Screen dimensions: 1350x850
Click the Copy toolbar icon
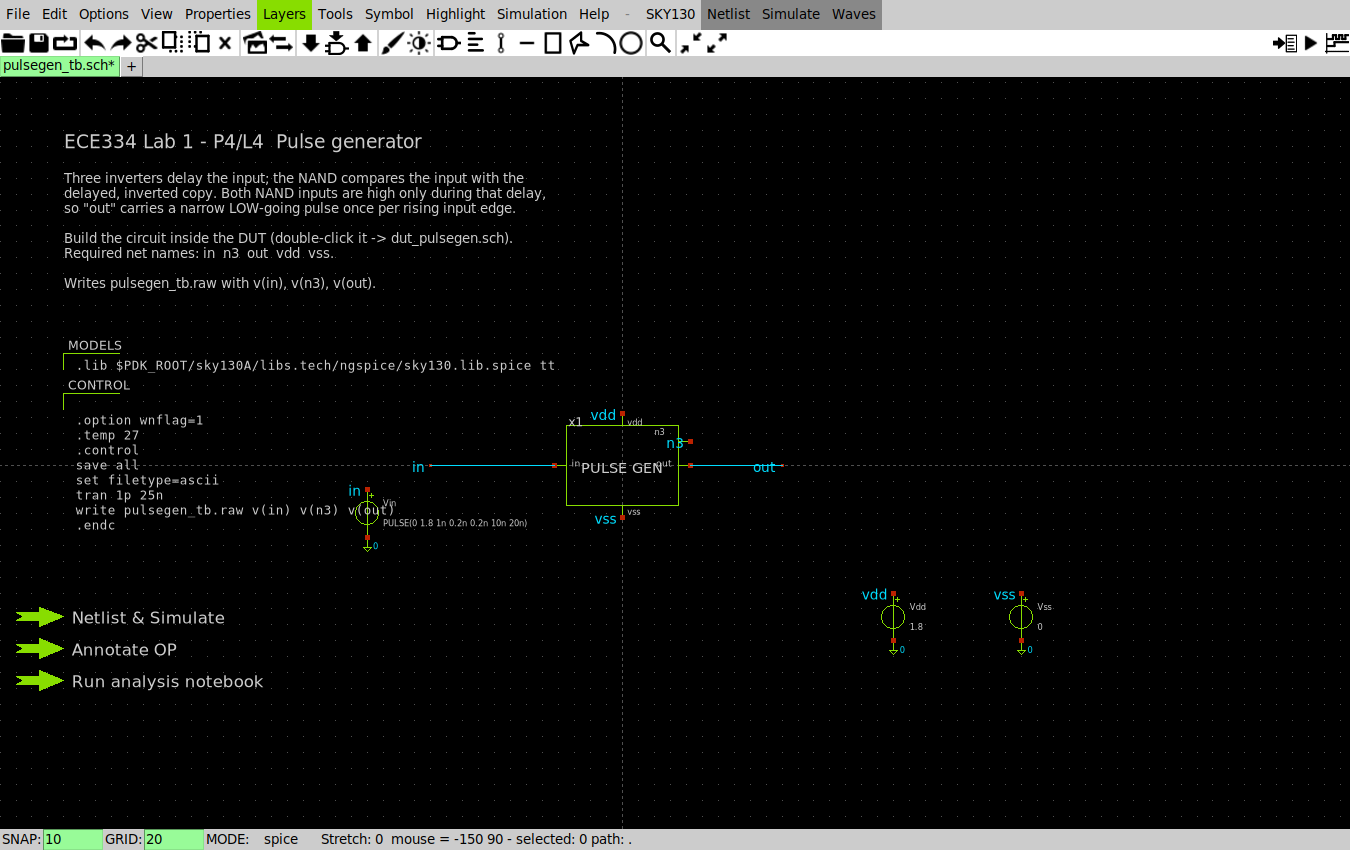click(x=171, y=43)
